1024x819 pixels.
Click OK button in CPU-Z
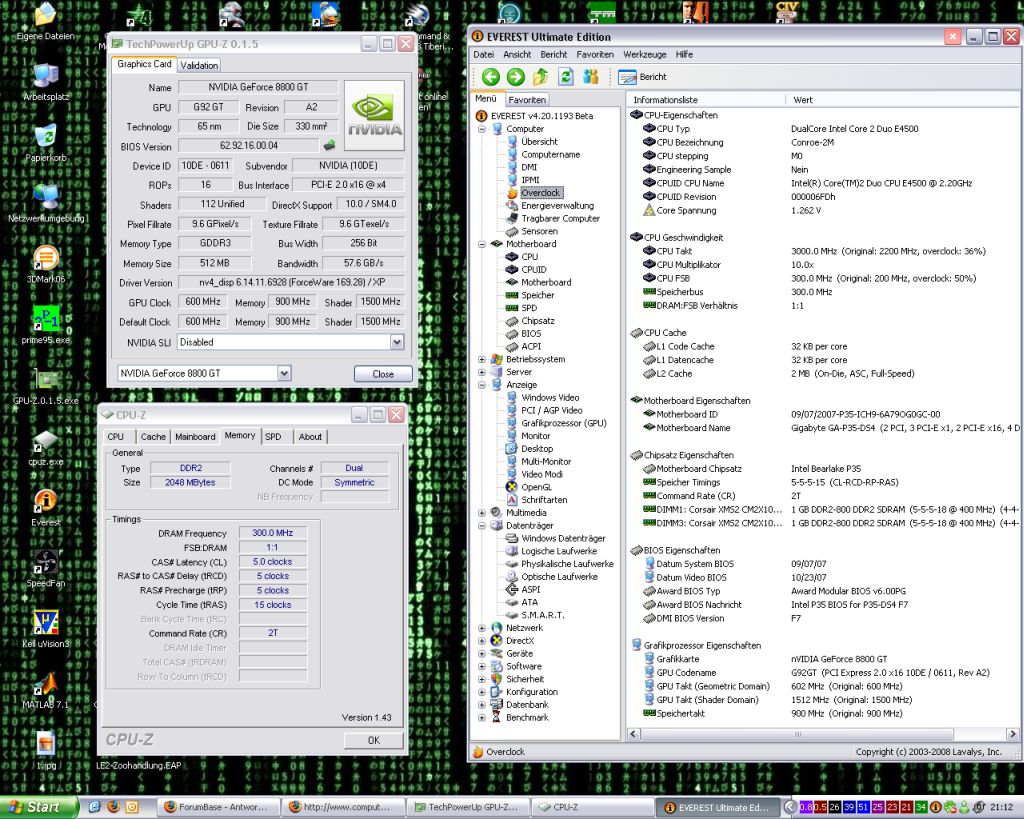coord(374,740)
